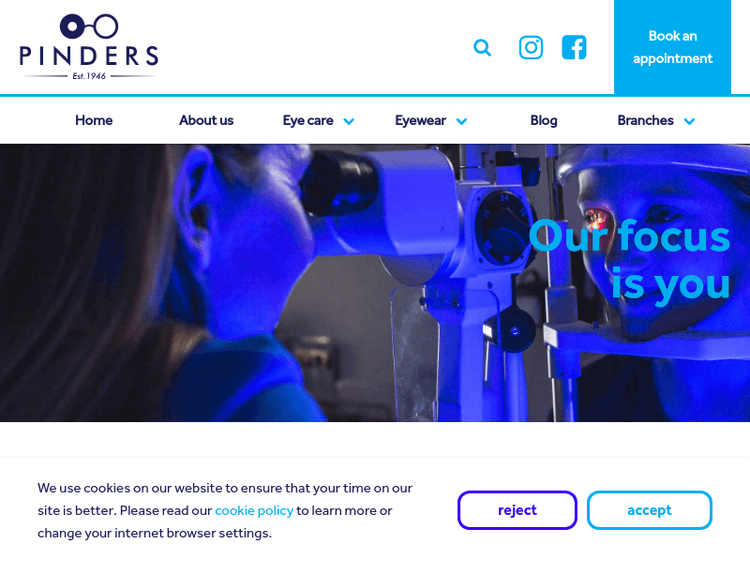
Task: Accept cookies with the accept button
Action: 649,510
